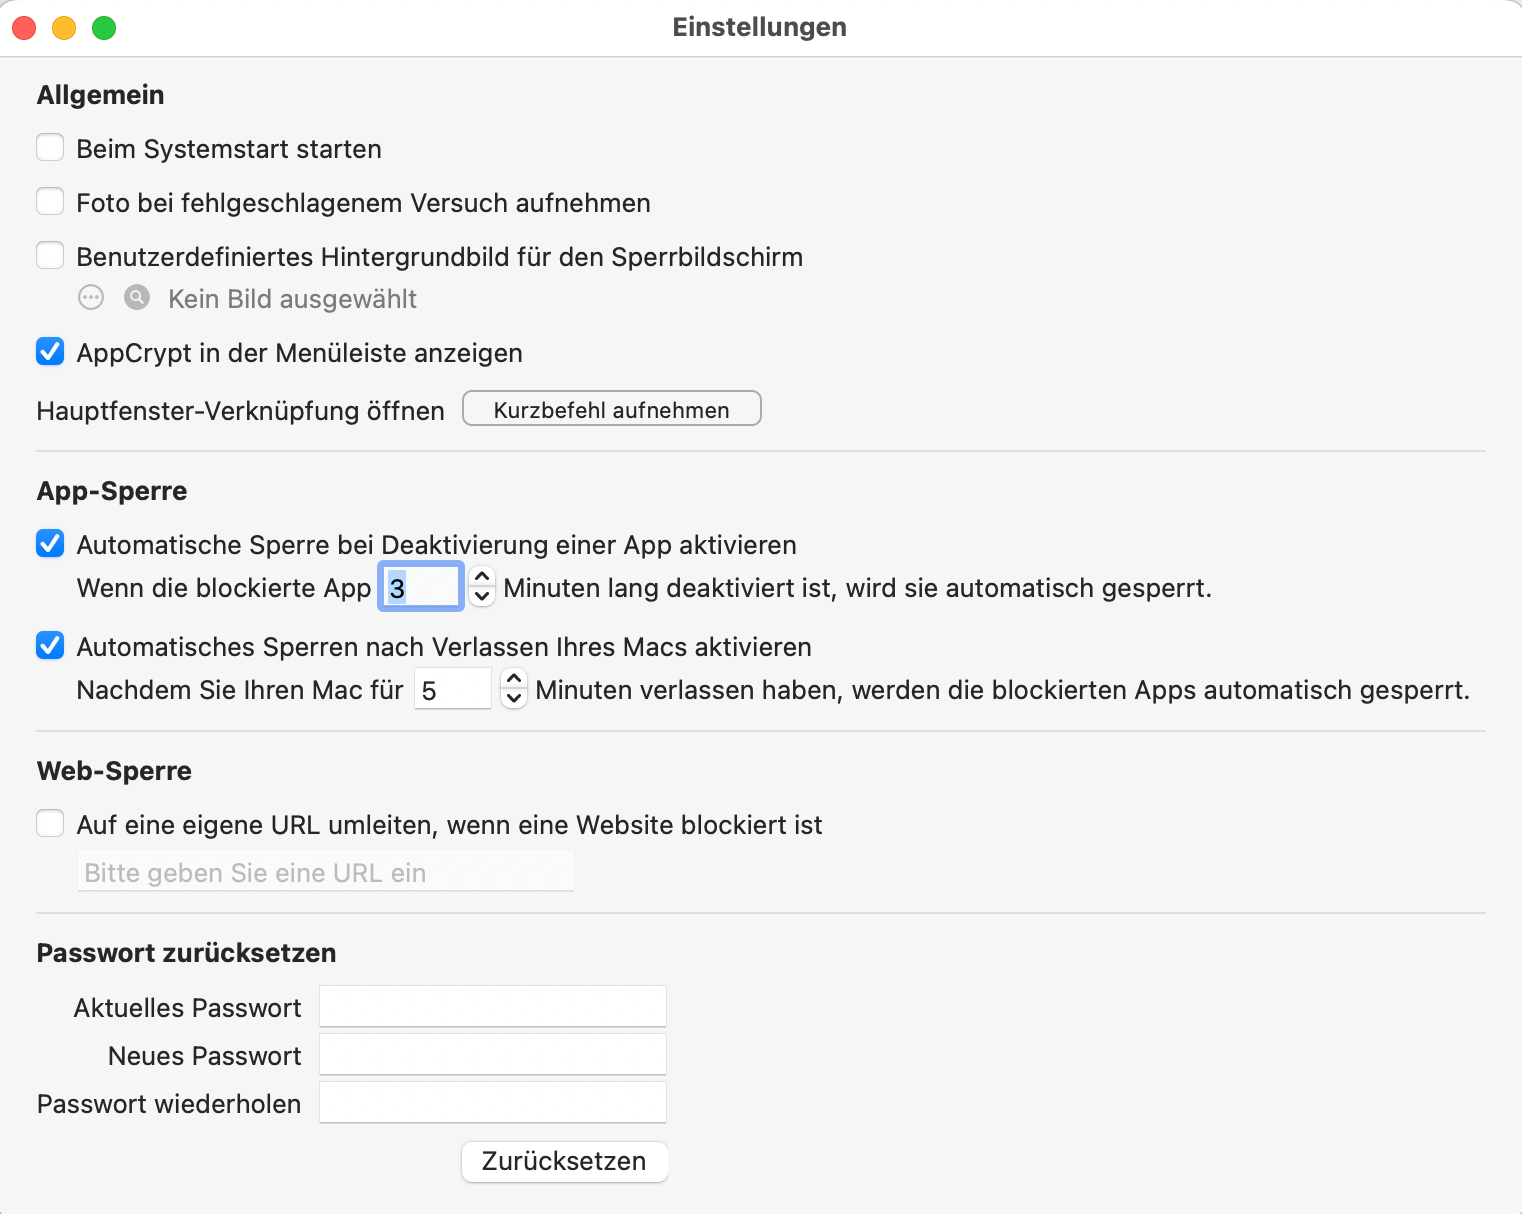Open the image picker ellipsis icon
This screenshot has width=1522, height=1214.
(x=90, y=297)
